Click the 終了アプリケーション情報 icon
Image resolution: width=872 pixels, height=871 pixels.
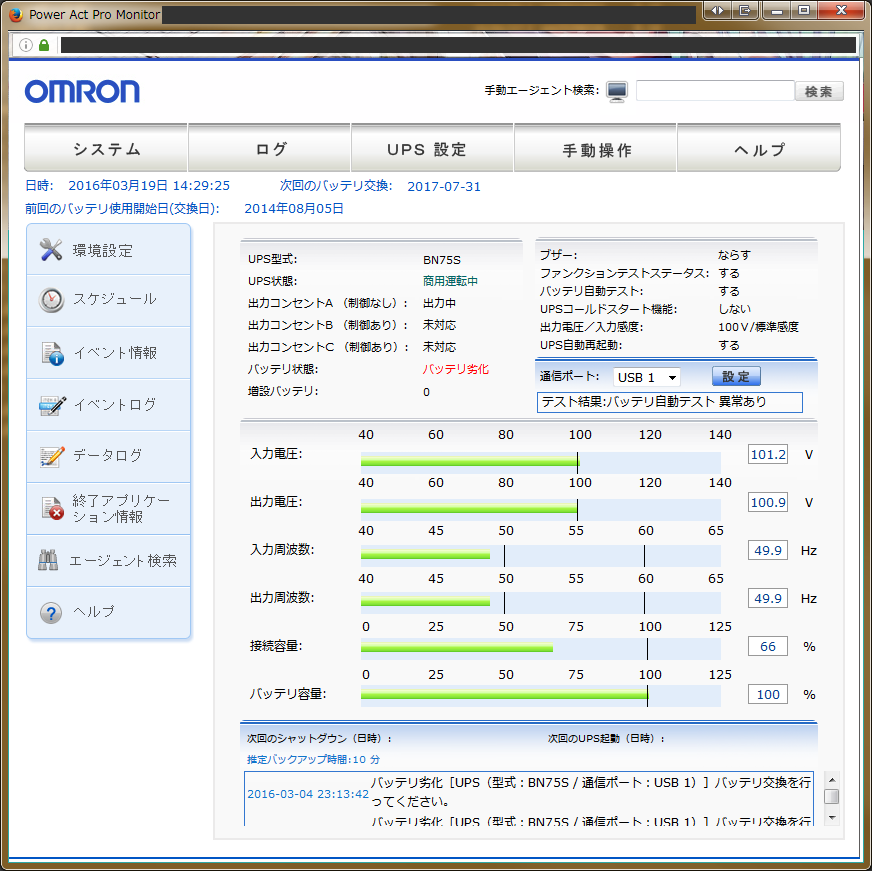click(x=51, y=508)
